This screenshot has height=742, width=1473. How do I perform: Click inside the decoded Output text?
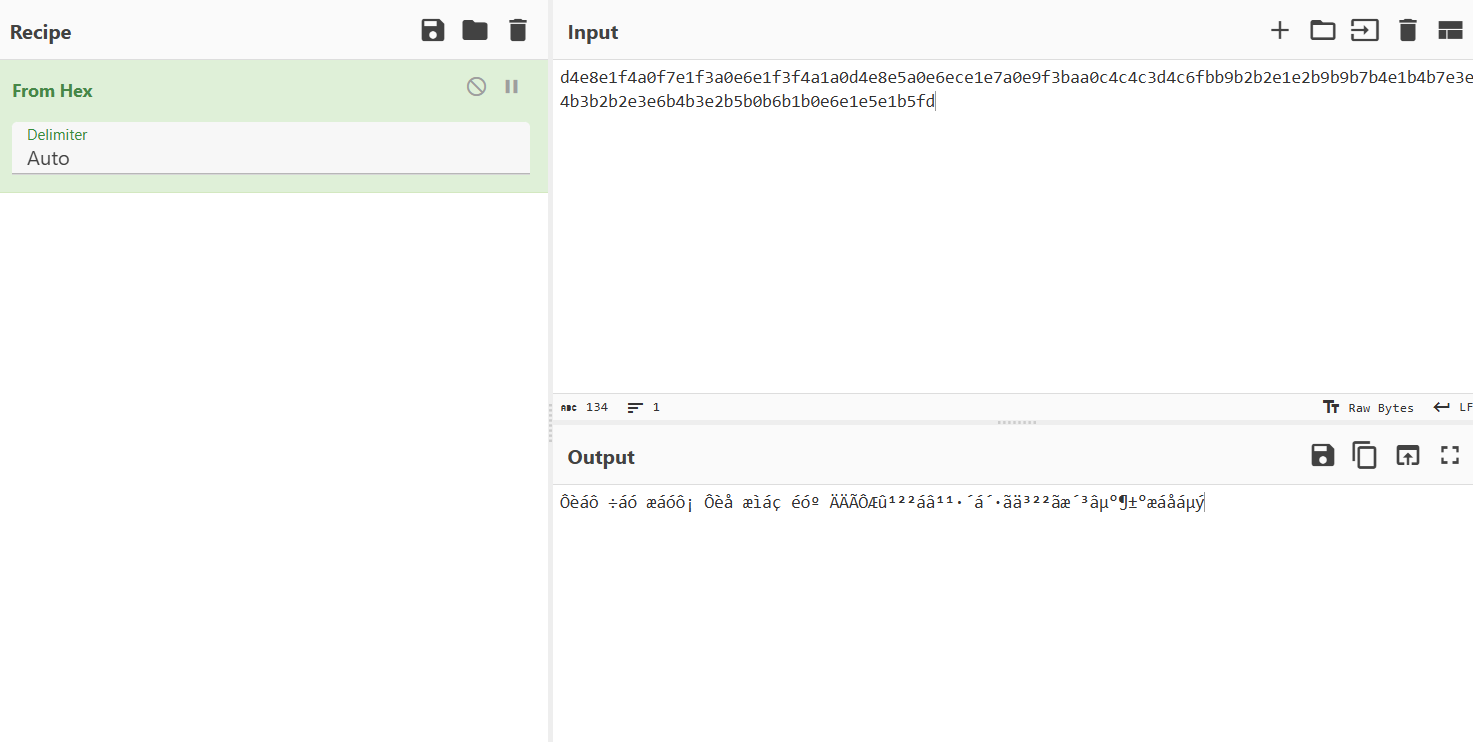coord(883,503)
